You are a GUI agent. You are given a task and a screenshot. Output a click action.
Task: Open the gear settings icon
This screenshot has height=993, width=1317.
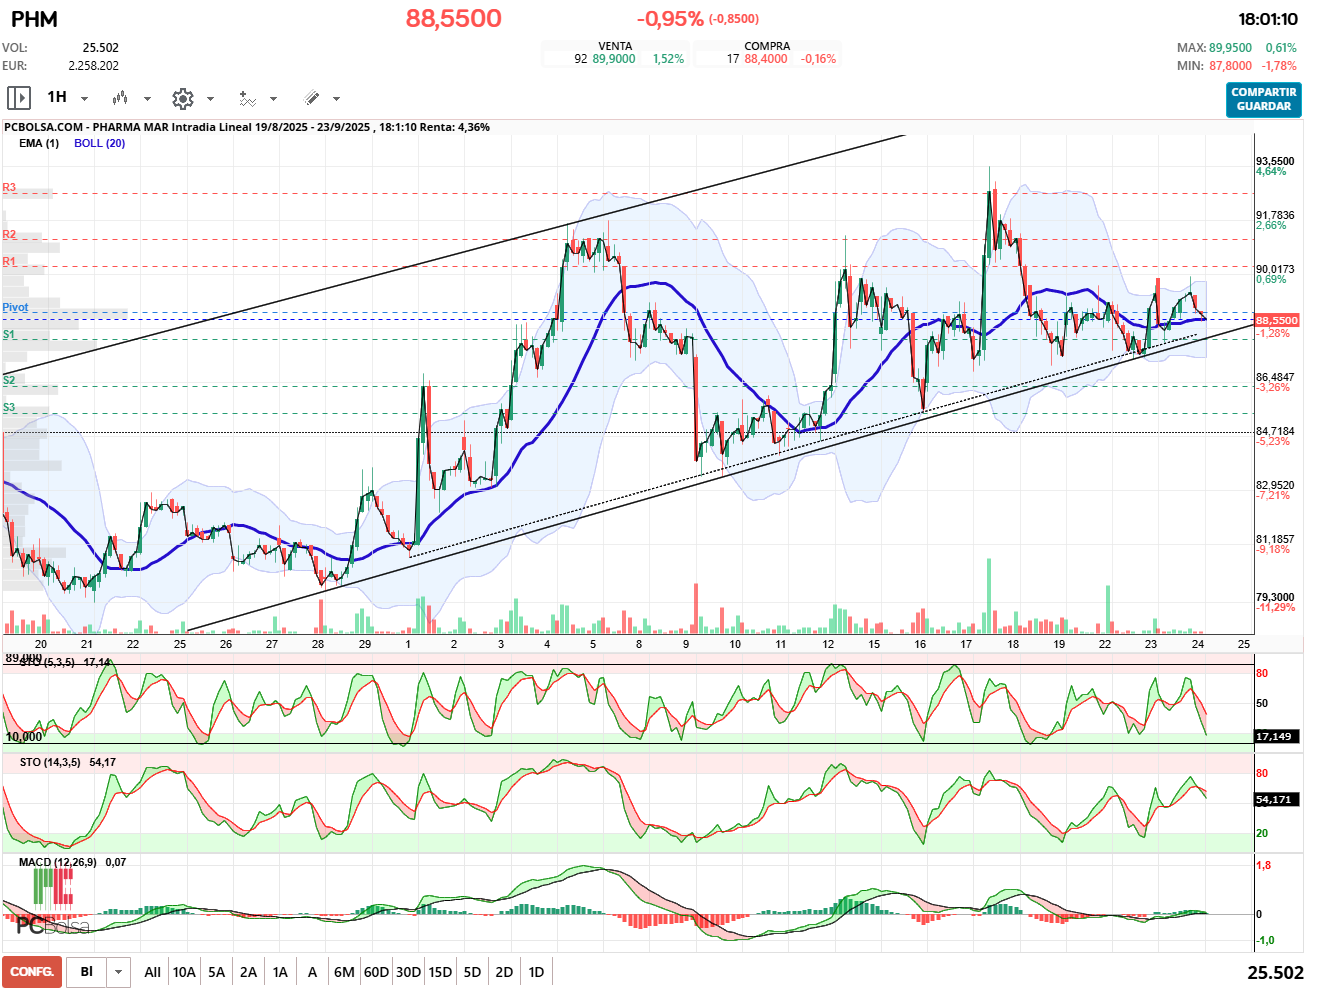182,98
